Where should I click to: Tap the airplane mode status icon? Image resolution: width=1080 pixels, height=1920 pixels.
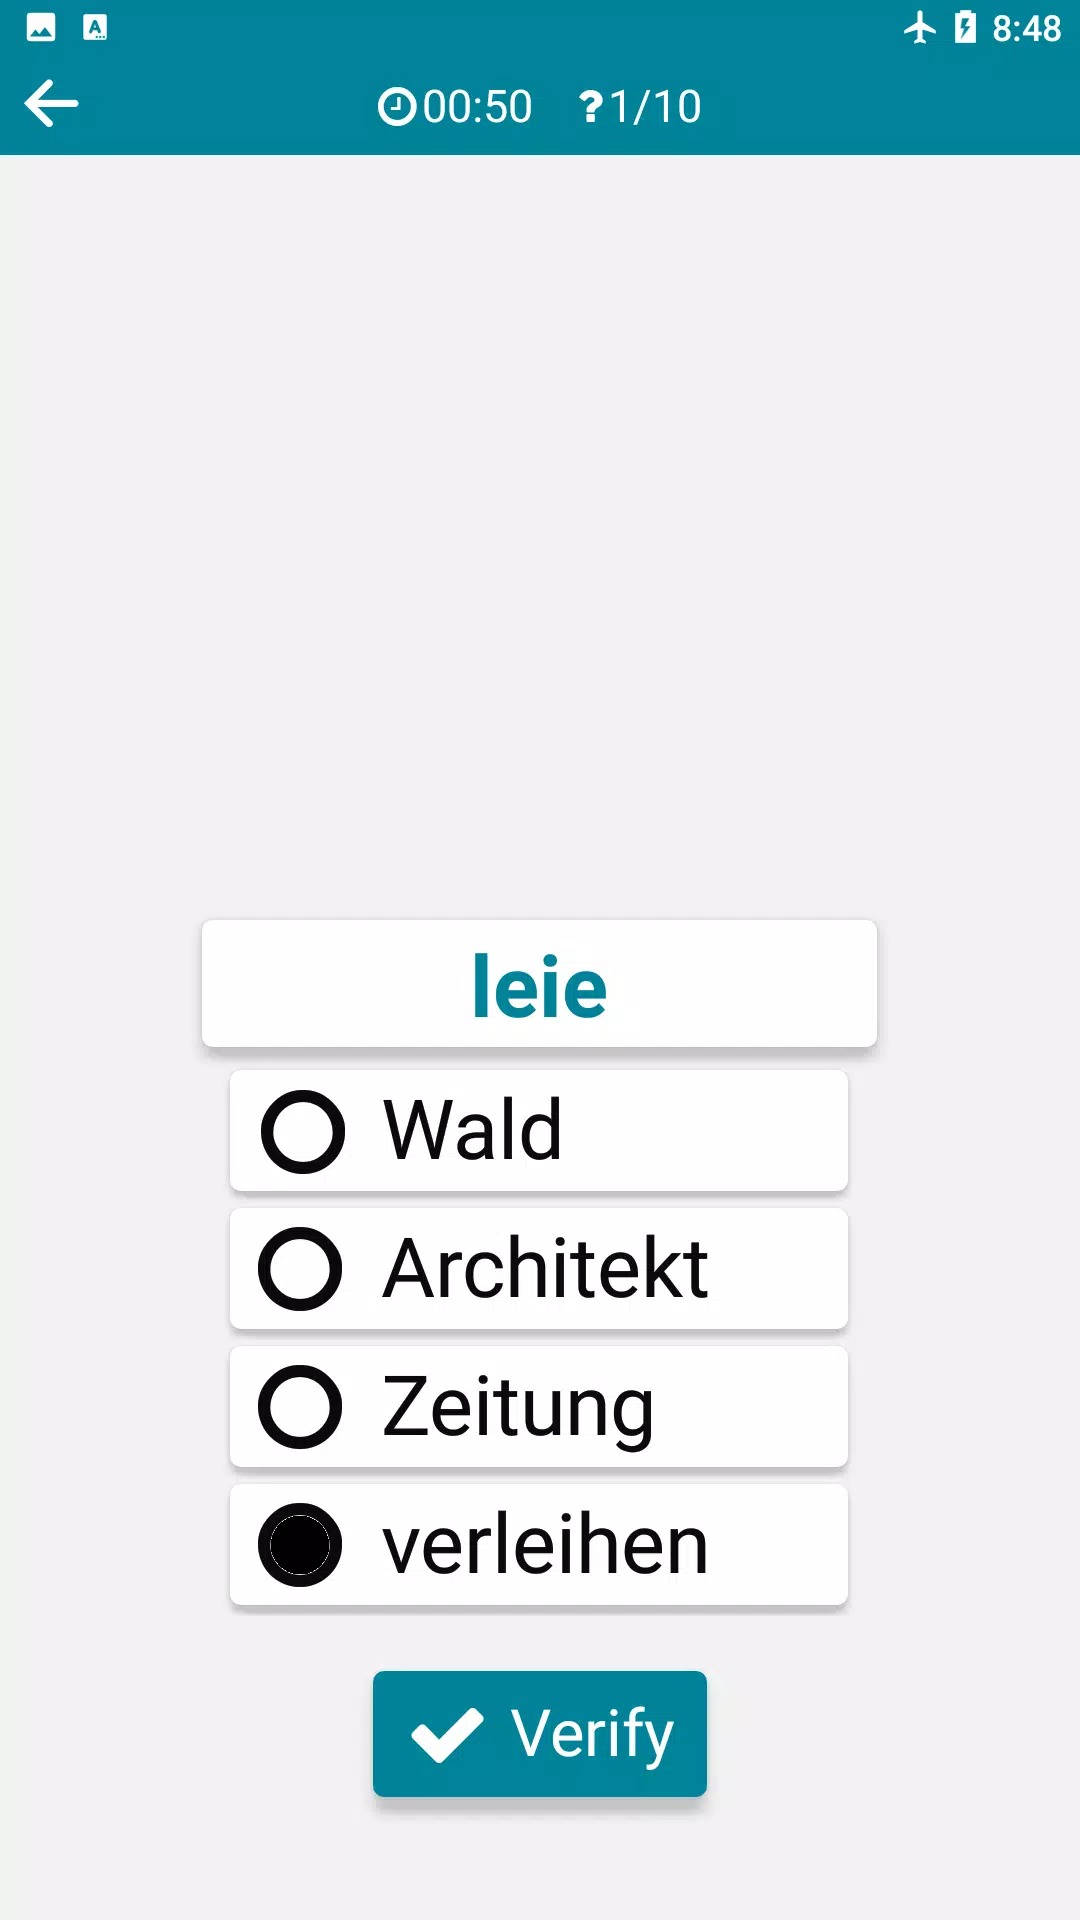coord(919,28)
